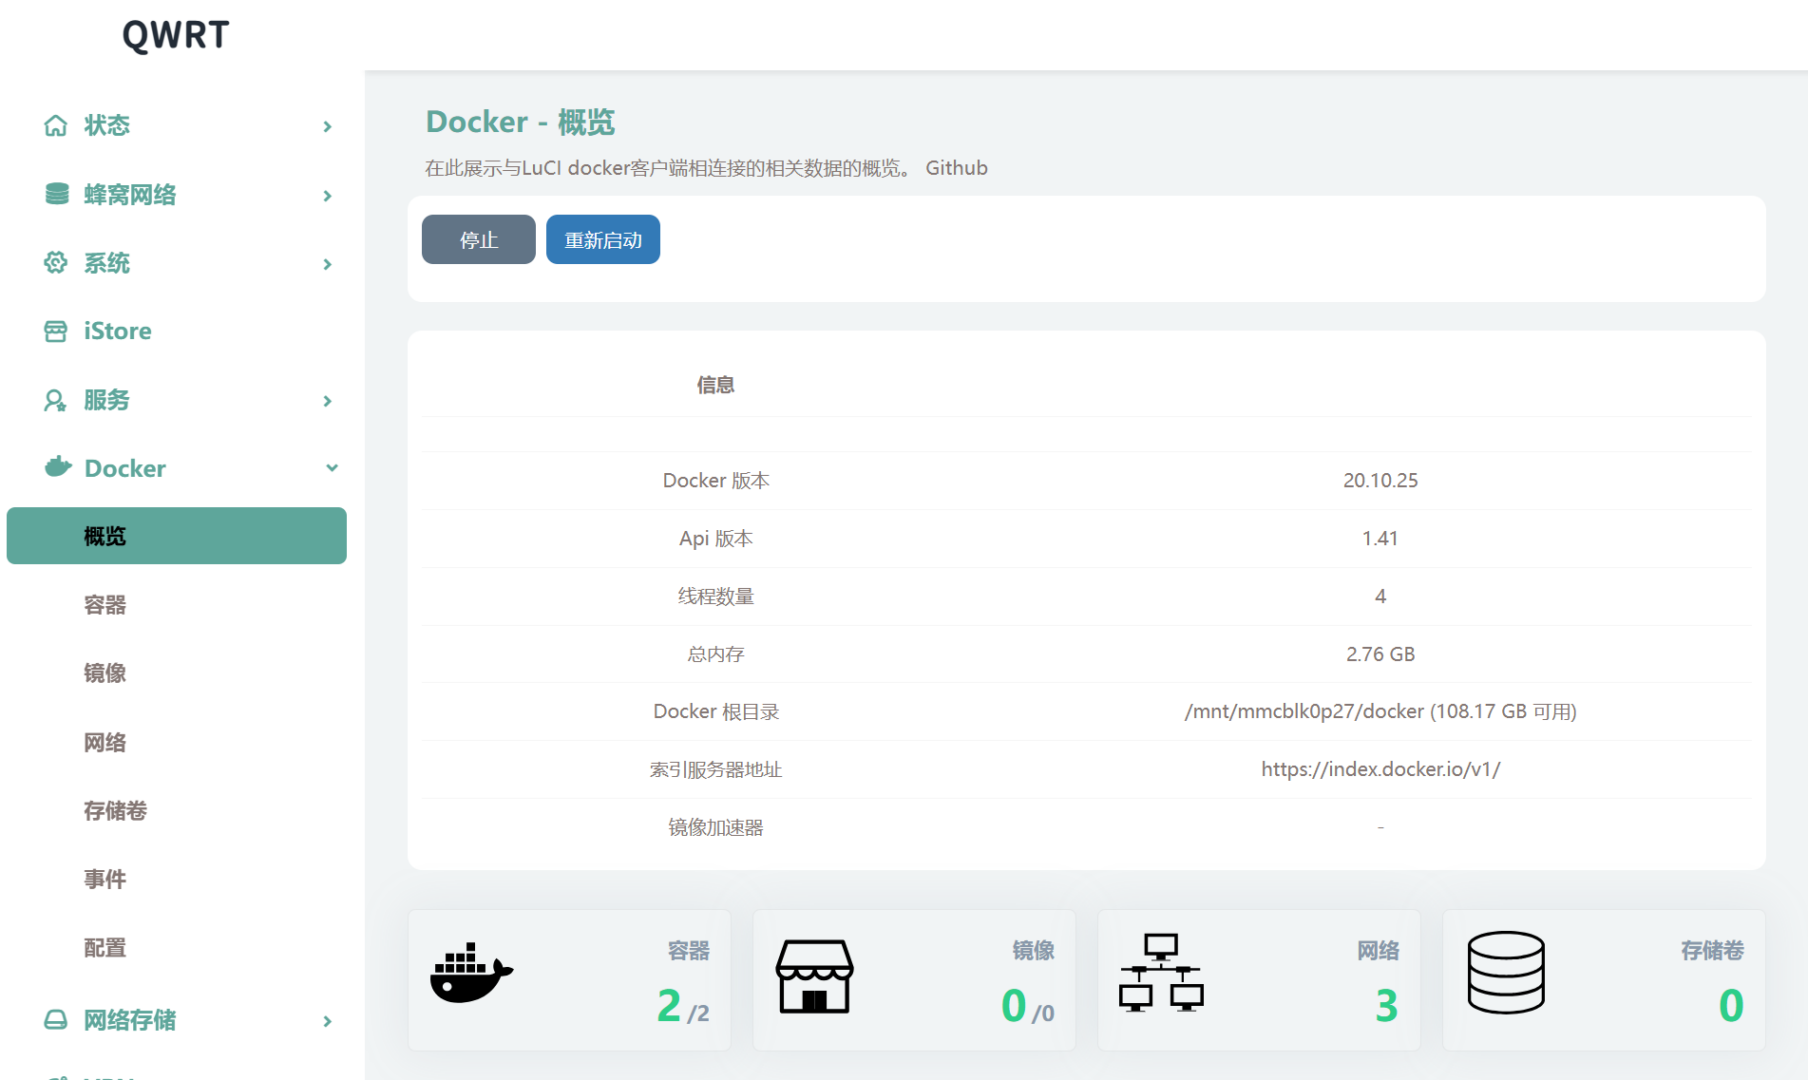Click the 网络 count 3

pyautogui.click(x=1386, y=1005)
